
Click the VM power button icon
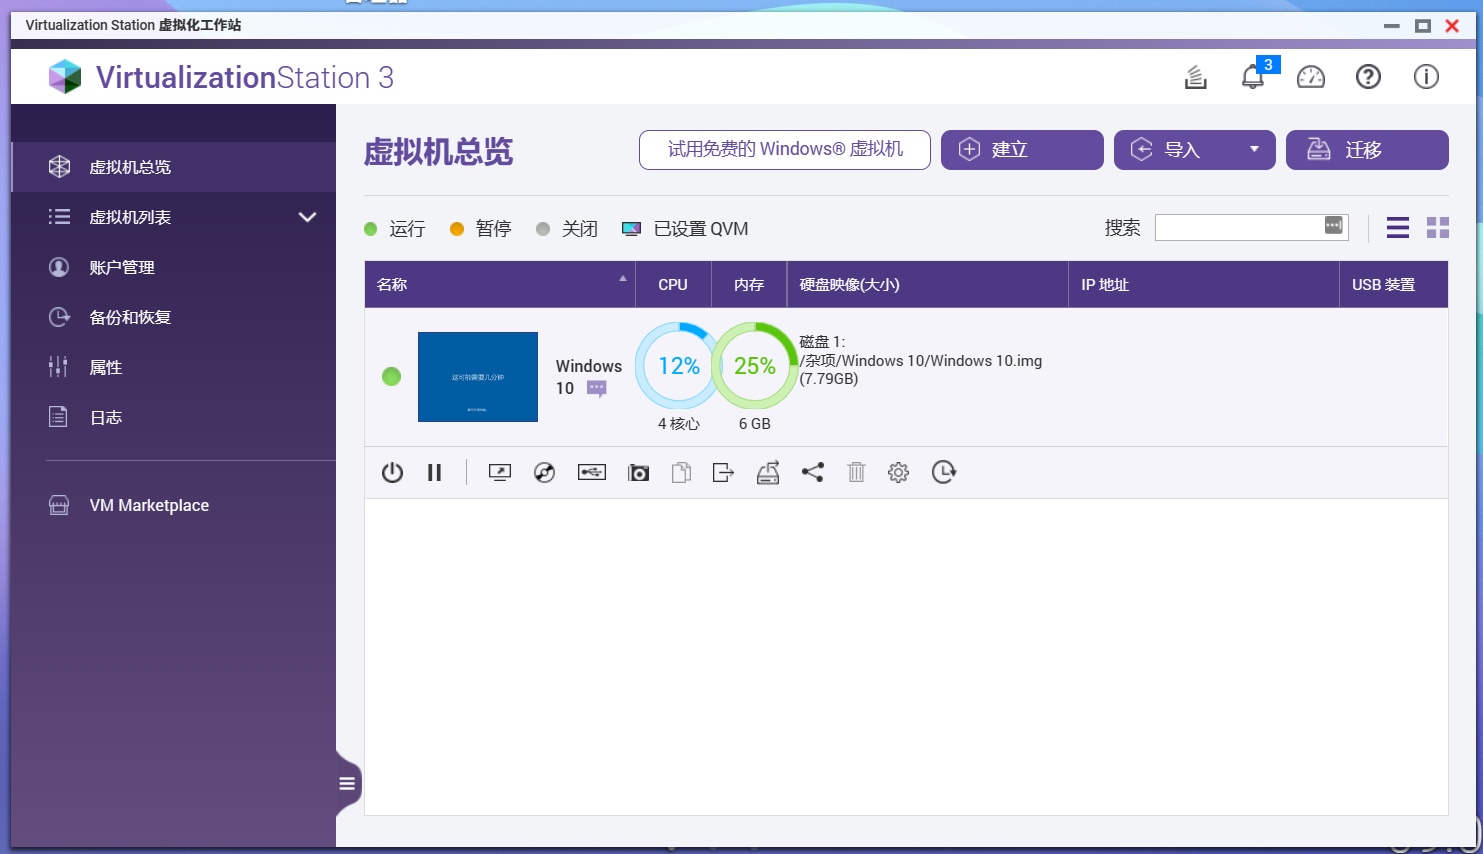coord(392,472)
